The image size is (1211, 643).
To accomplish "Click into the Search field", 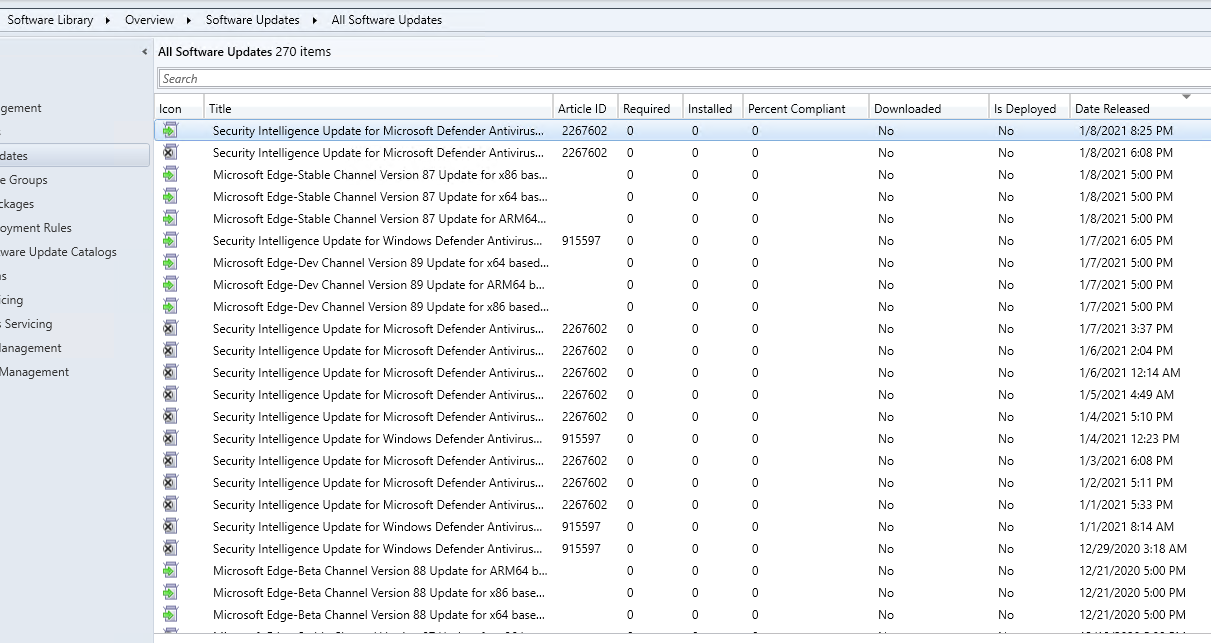I will pyautogui.click(x=684, y=78).
